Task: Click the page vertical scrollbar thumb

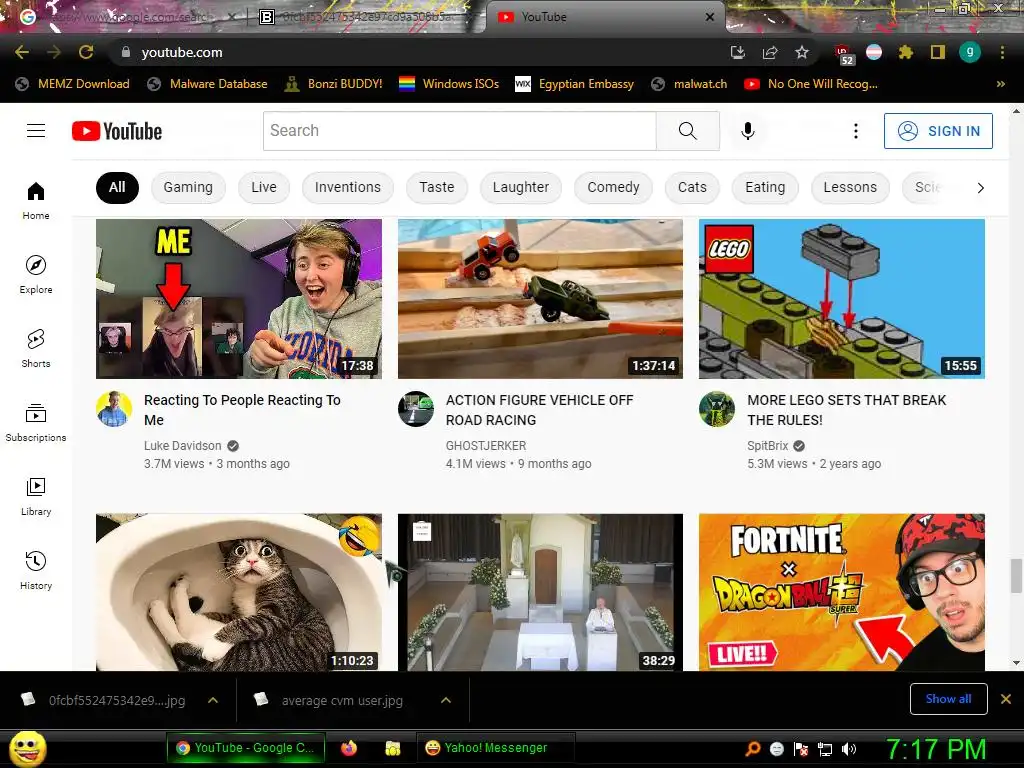Action: (1016, 576)
